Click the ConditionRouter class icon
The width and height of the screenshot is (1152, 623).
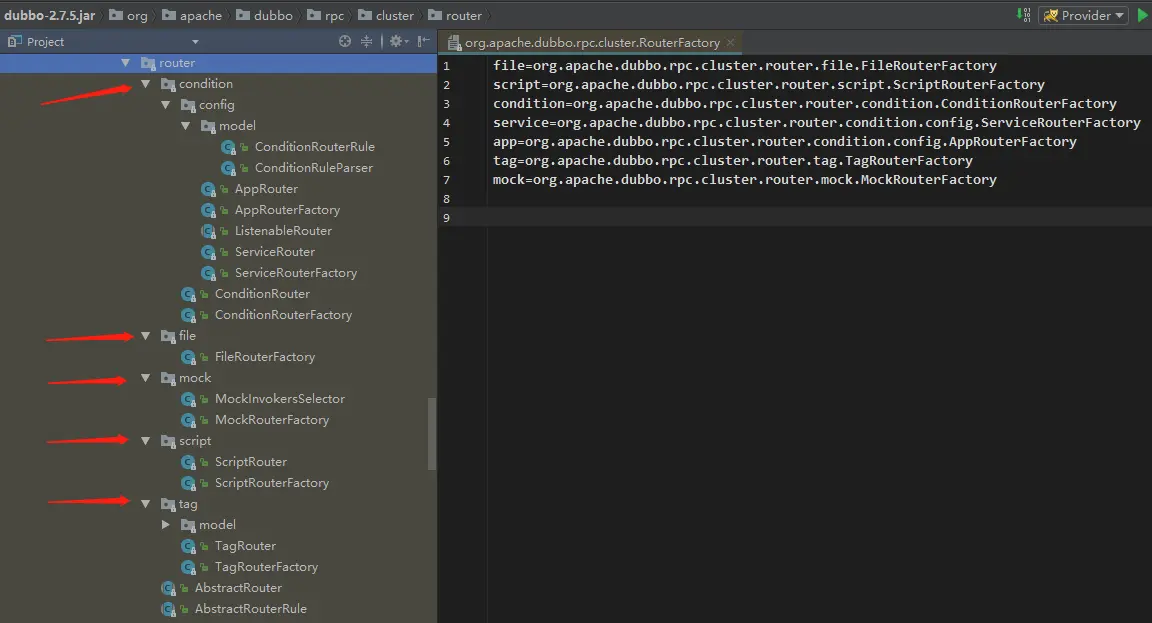[x=189, y=295]
